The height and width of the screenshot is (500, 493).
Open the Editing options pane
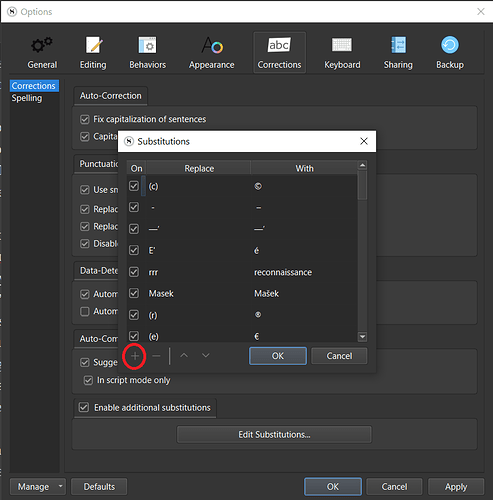[x=93, y=53]
